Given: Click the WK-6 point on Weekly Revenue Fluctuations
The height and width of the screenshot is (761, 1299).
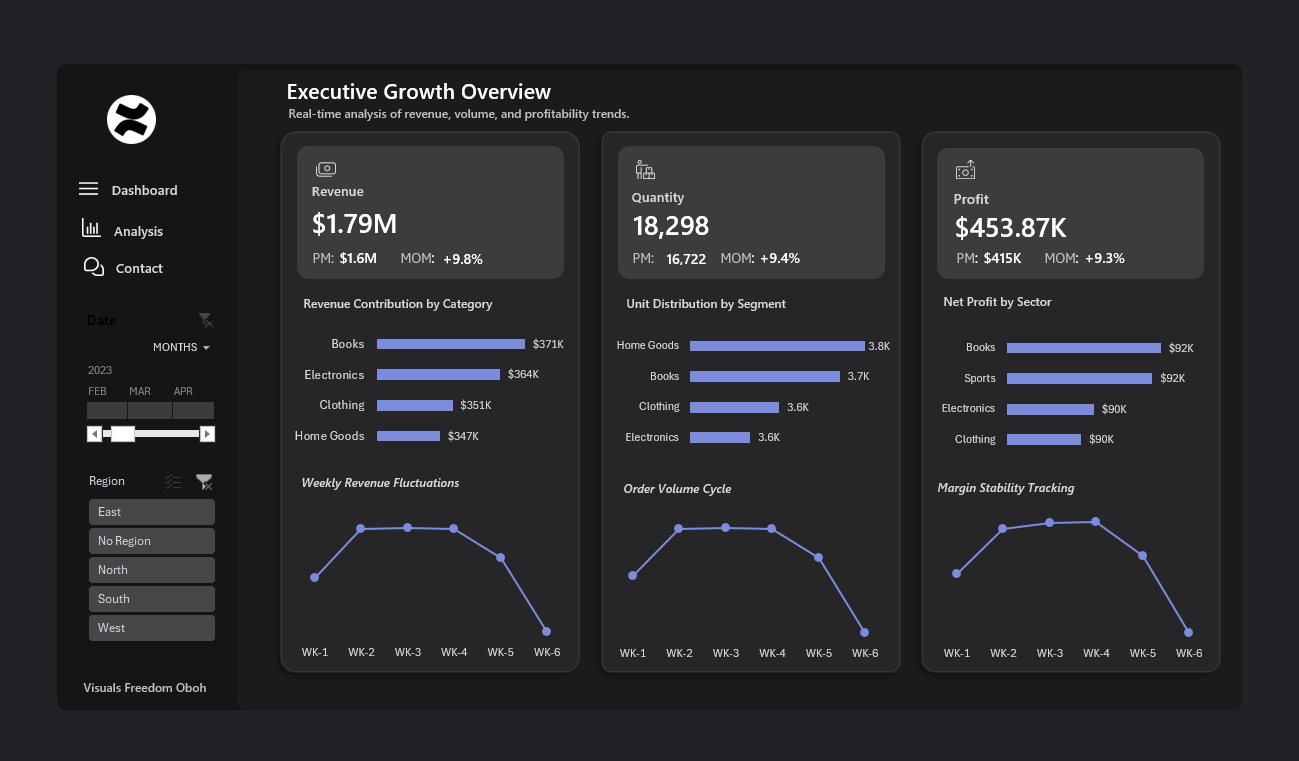Looking at the screenshot, I should click(x=546, y=631).
